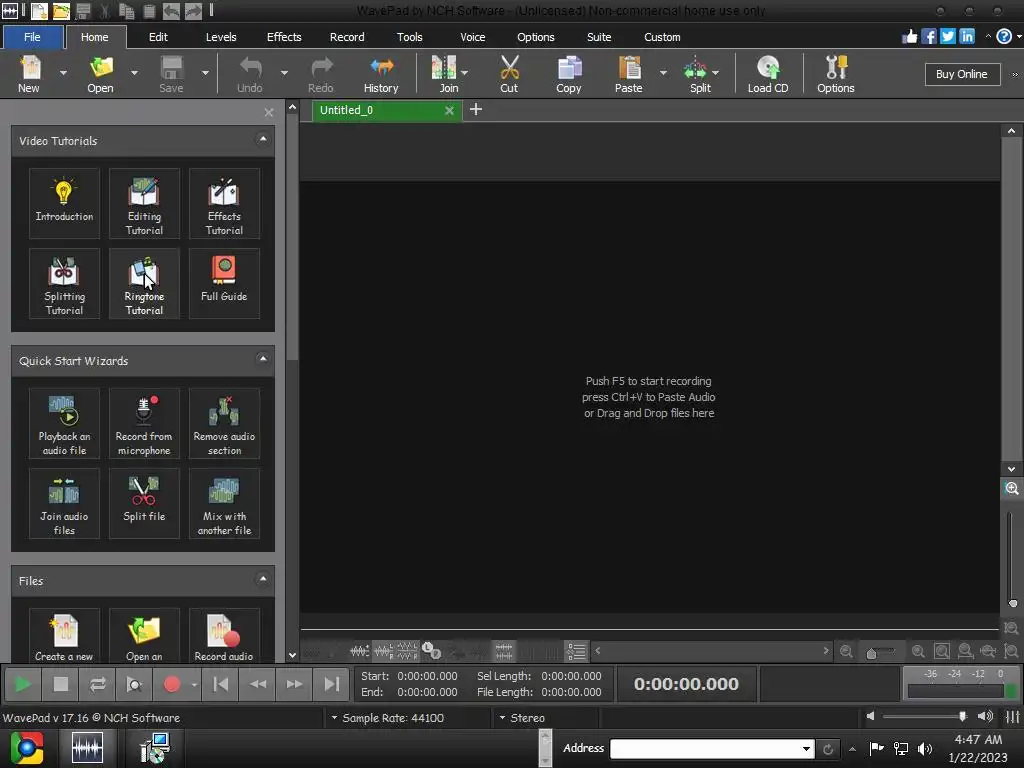The height and width of the screenshot is (768, 1024).
Task: Open an audio file via Open icon
Action: coord(101,74)
